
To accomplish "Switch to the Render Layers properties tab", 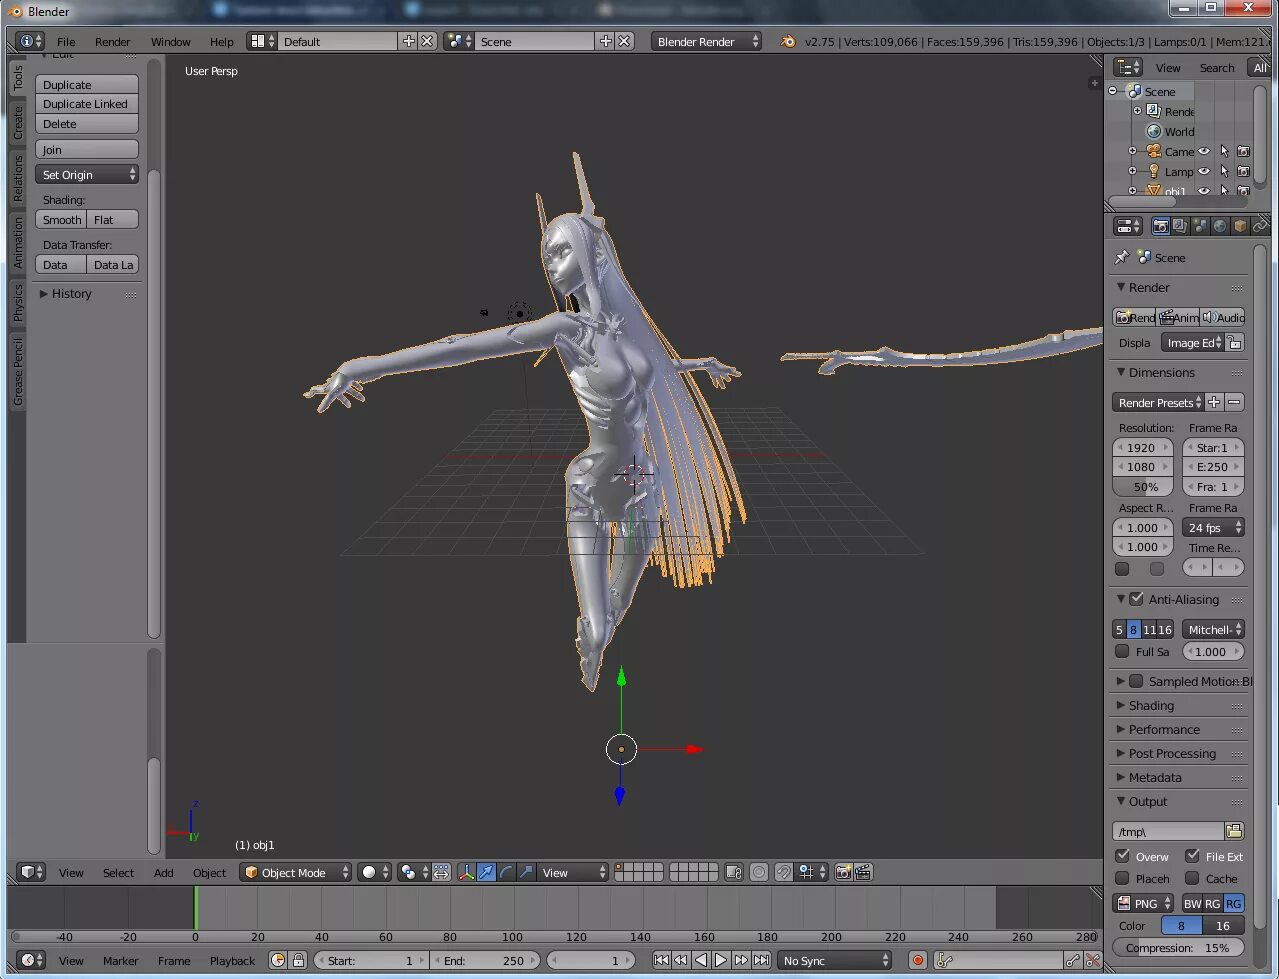I will pyautogui.click(x=1180, y=226).
